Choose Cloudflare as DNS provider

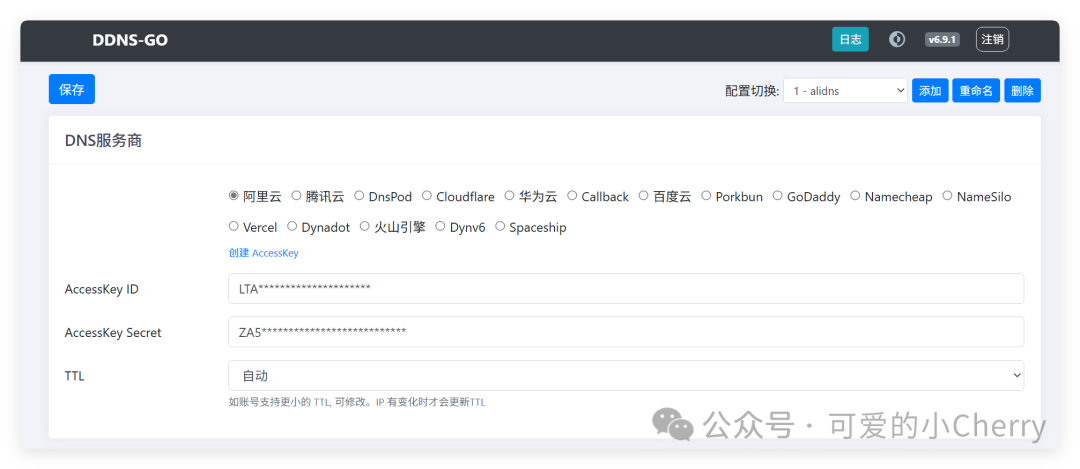(x=426, y=196)
